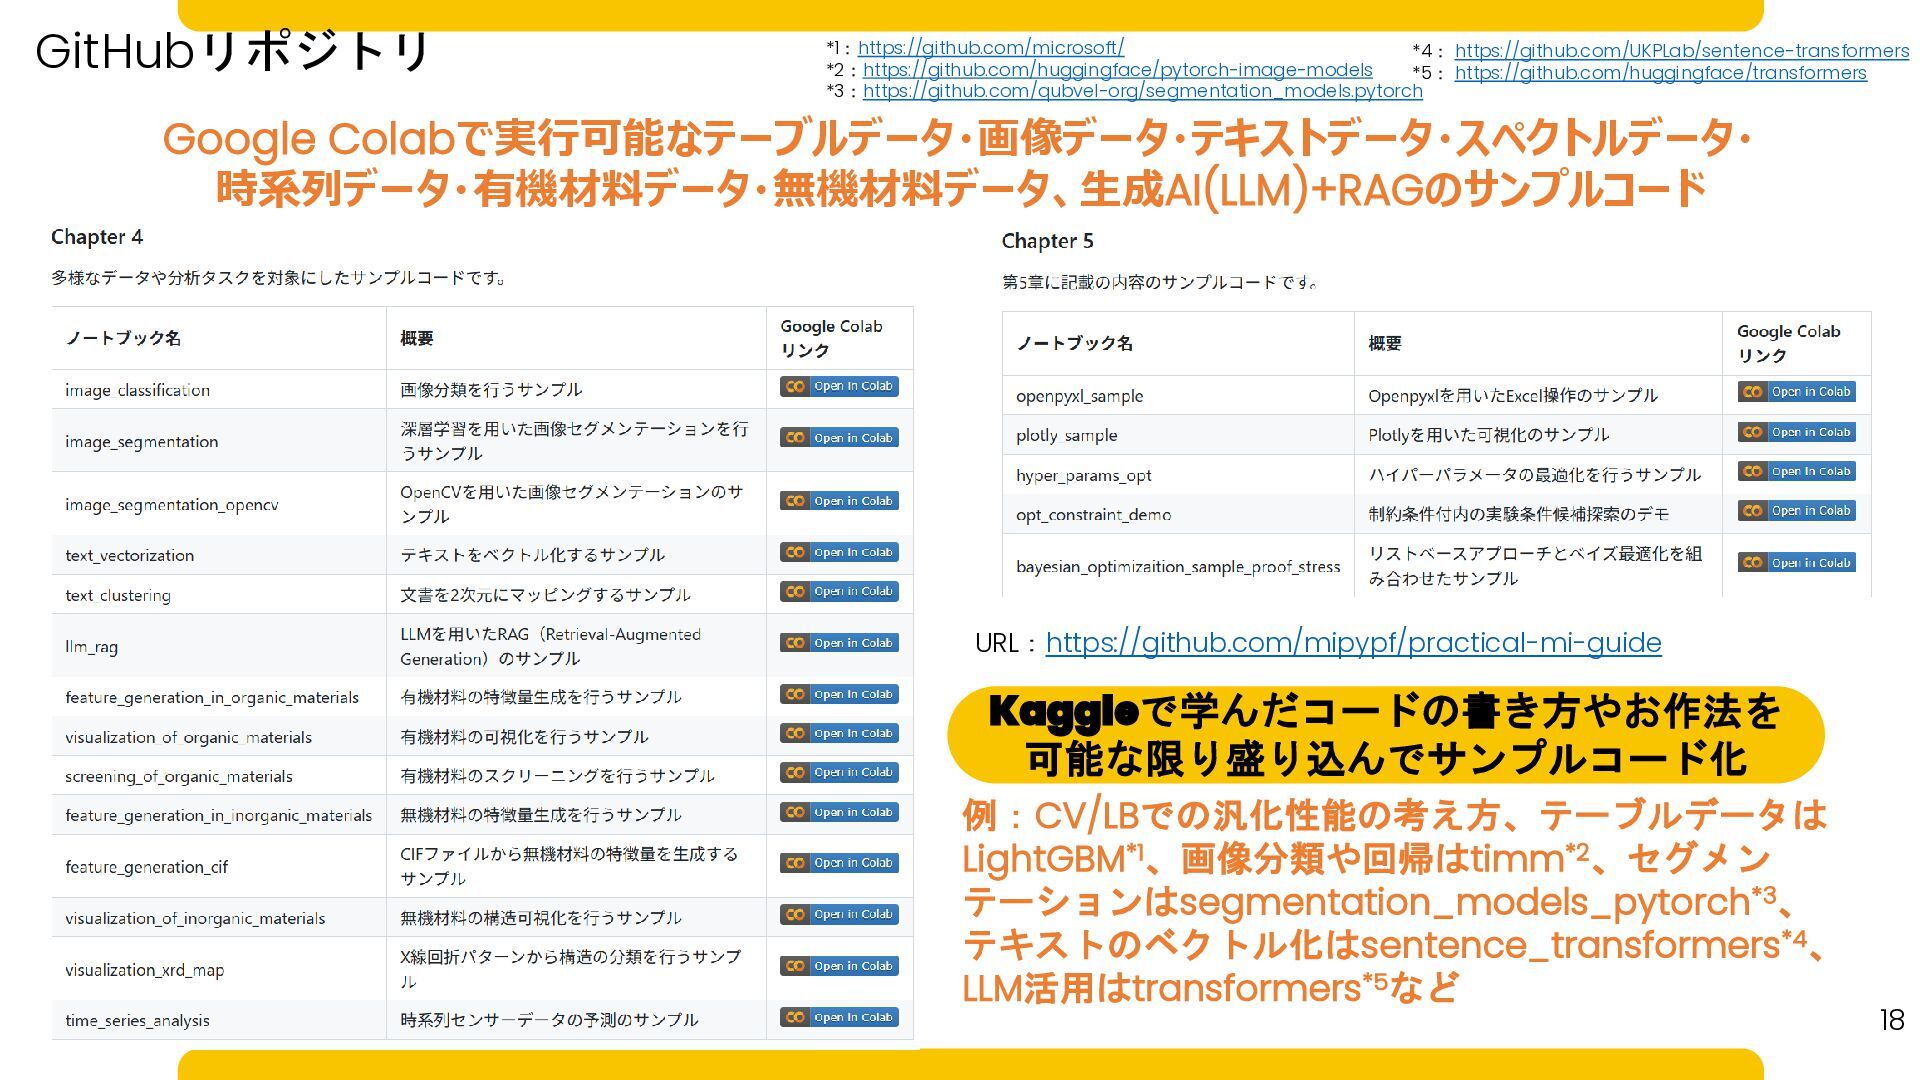Click the hyper_params_opt notebook name
This screenshot has height=1080, width=1920.
[1083, 475]
